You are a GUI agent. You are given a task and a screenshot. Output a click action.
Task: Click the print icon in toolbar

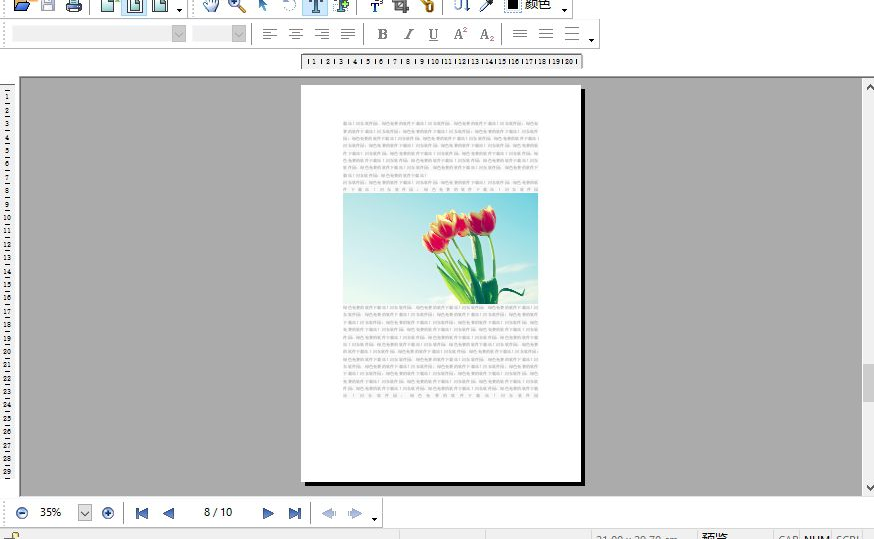[73, 5]
